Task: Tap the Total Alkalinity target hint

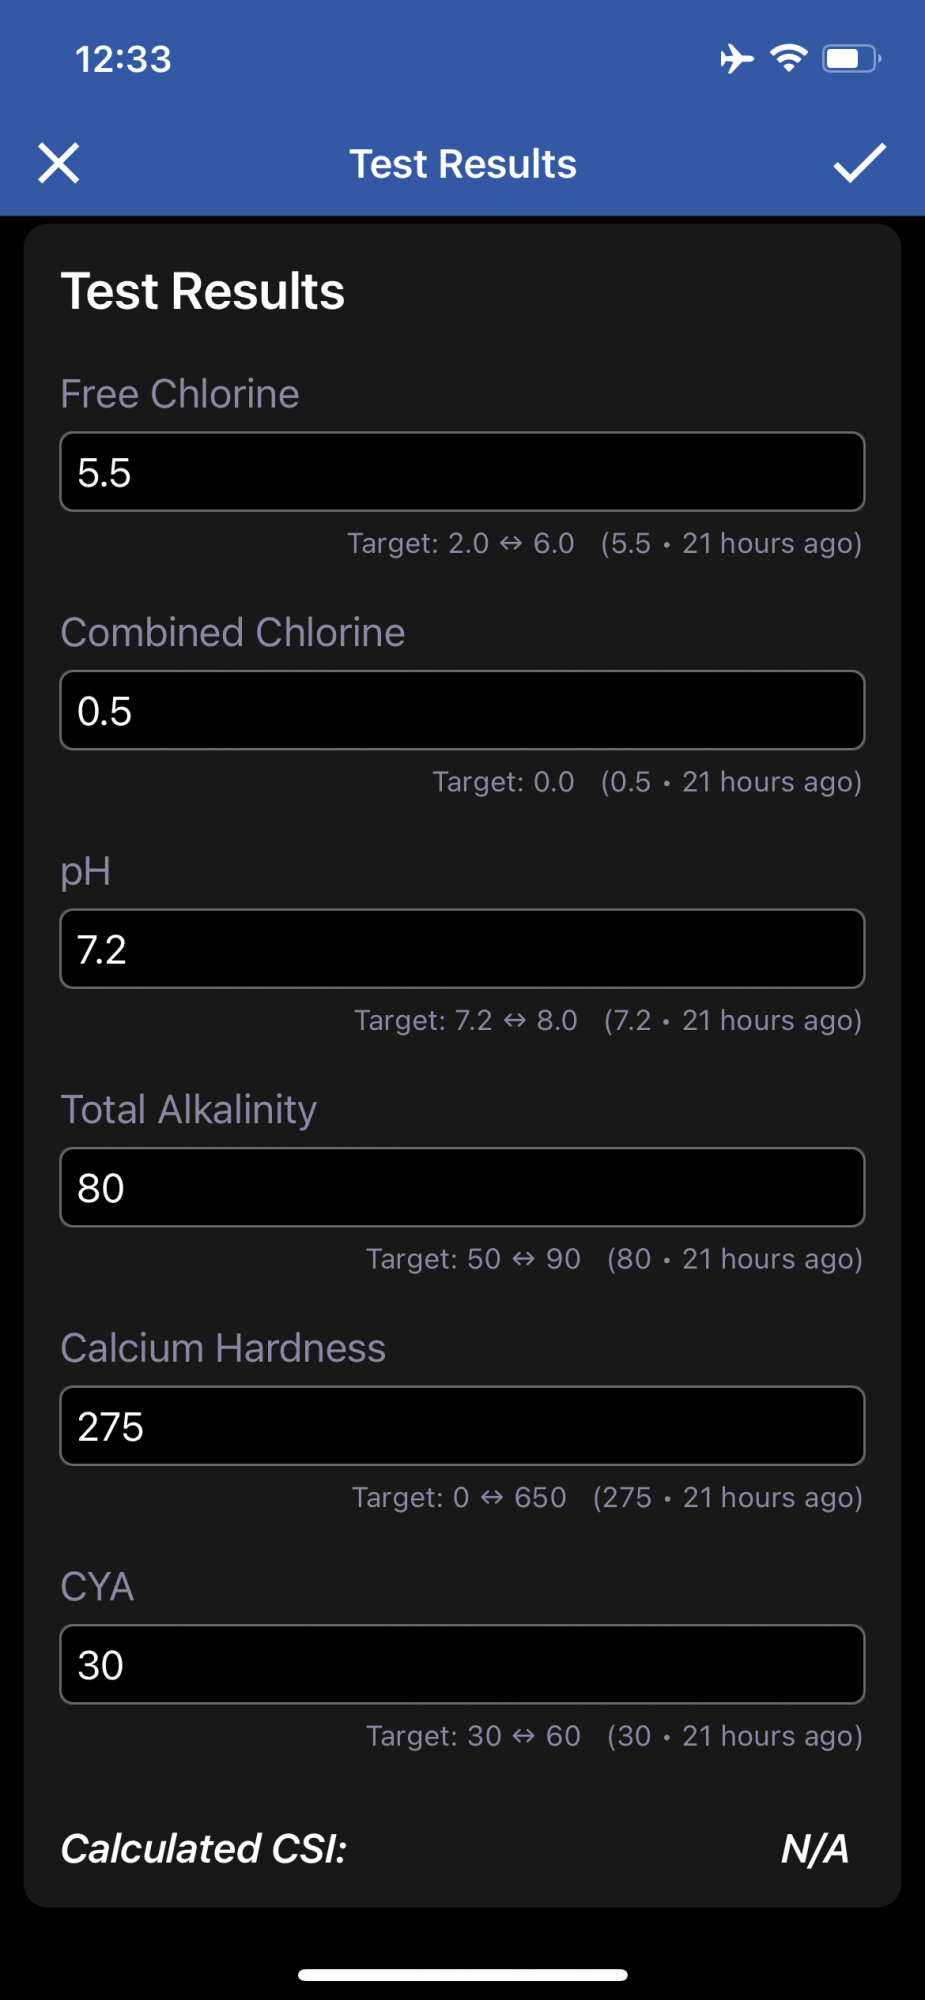Action: coord(473,1259)
